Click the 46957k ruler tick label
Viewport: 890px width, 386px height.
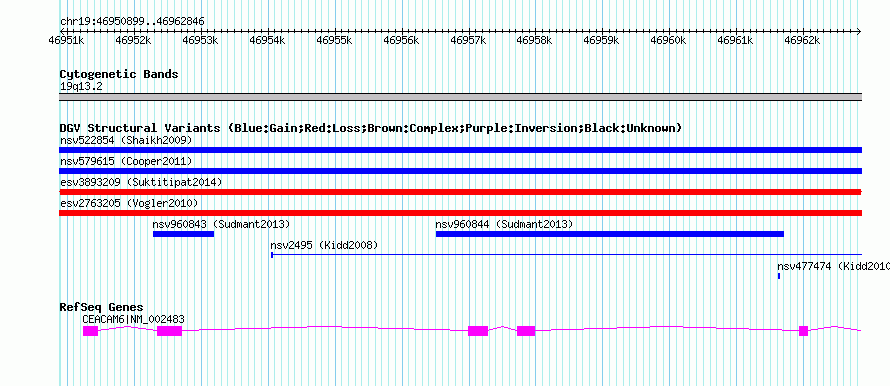[469, 41]
